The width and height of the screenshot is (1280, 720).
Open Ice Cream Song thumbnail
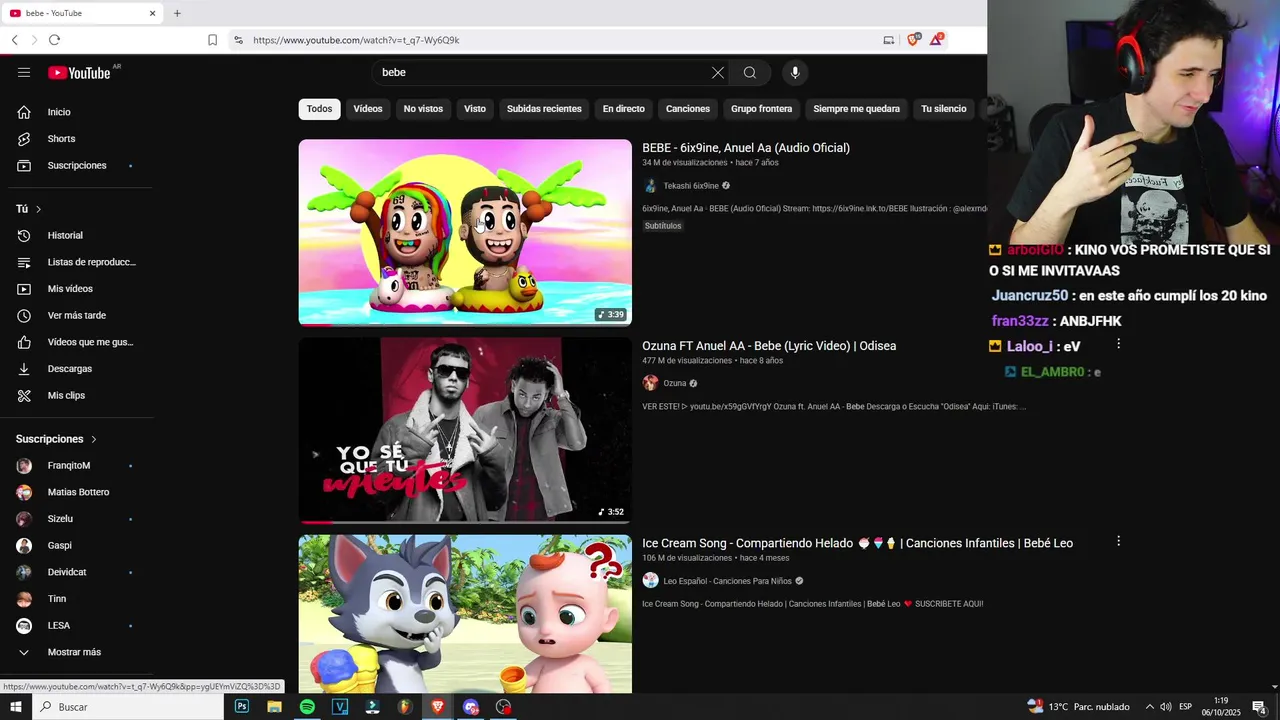pyautogui.click(x=465, y=613)
